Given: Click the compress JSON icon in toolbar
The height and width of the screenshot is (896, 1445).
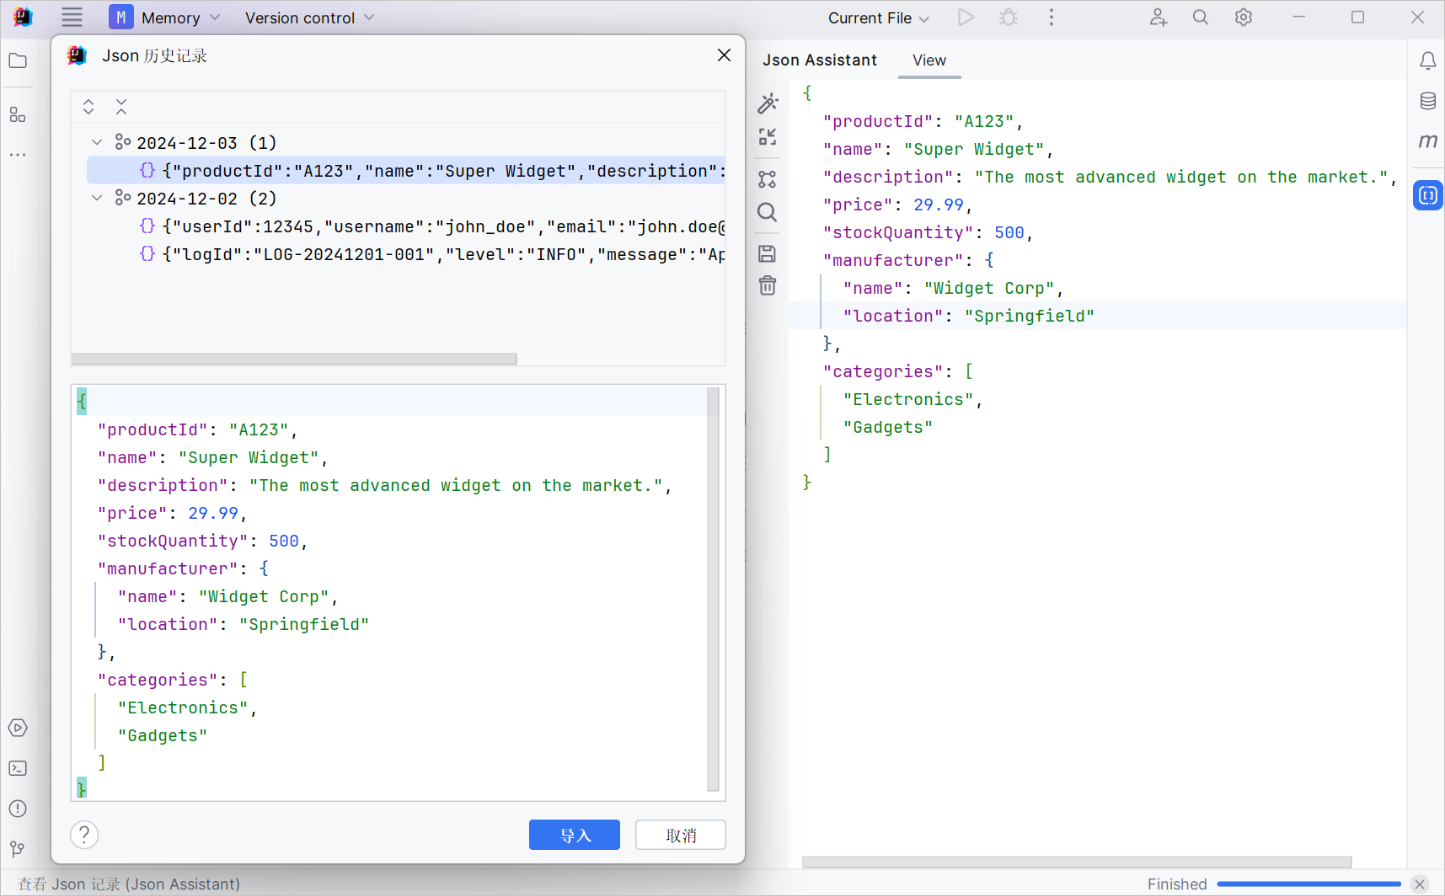Looking at the screenshot, I should coord(767,138).
